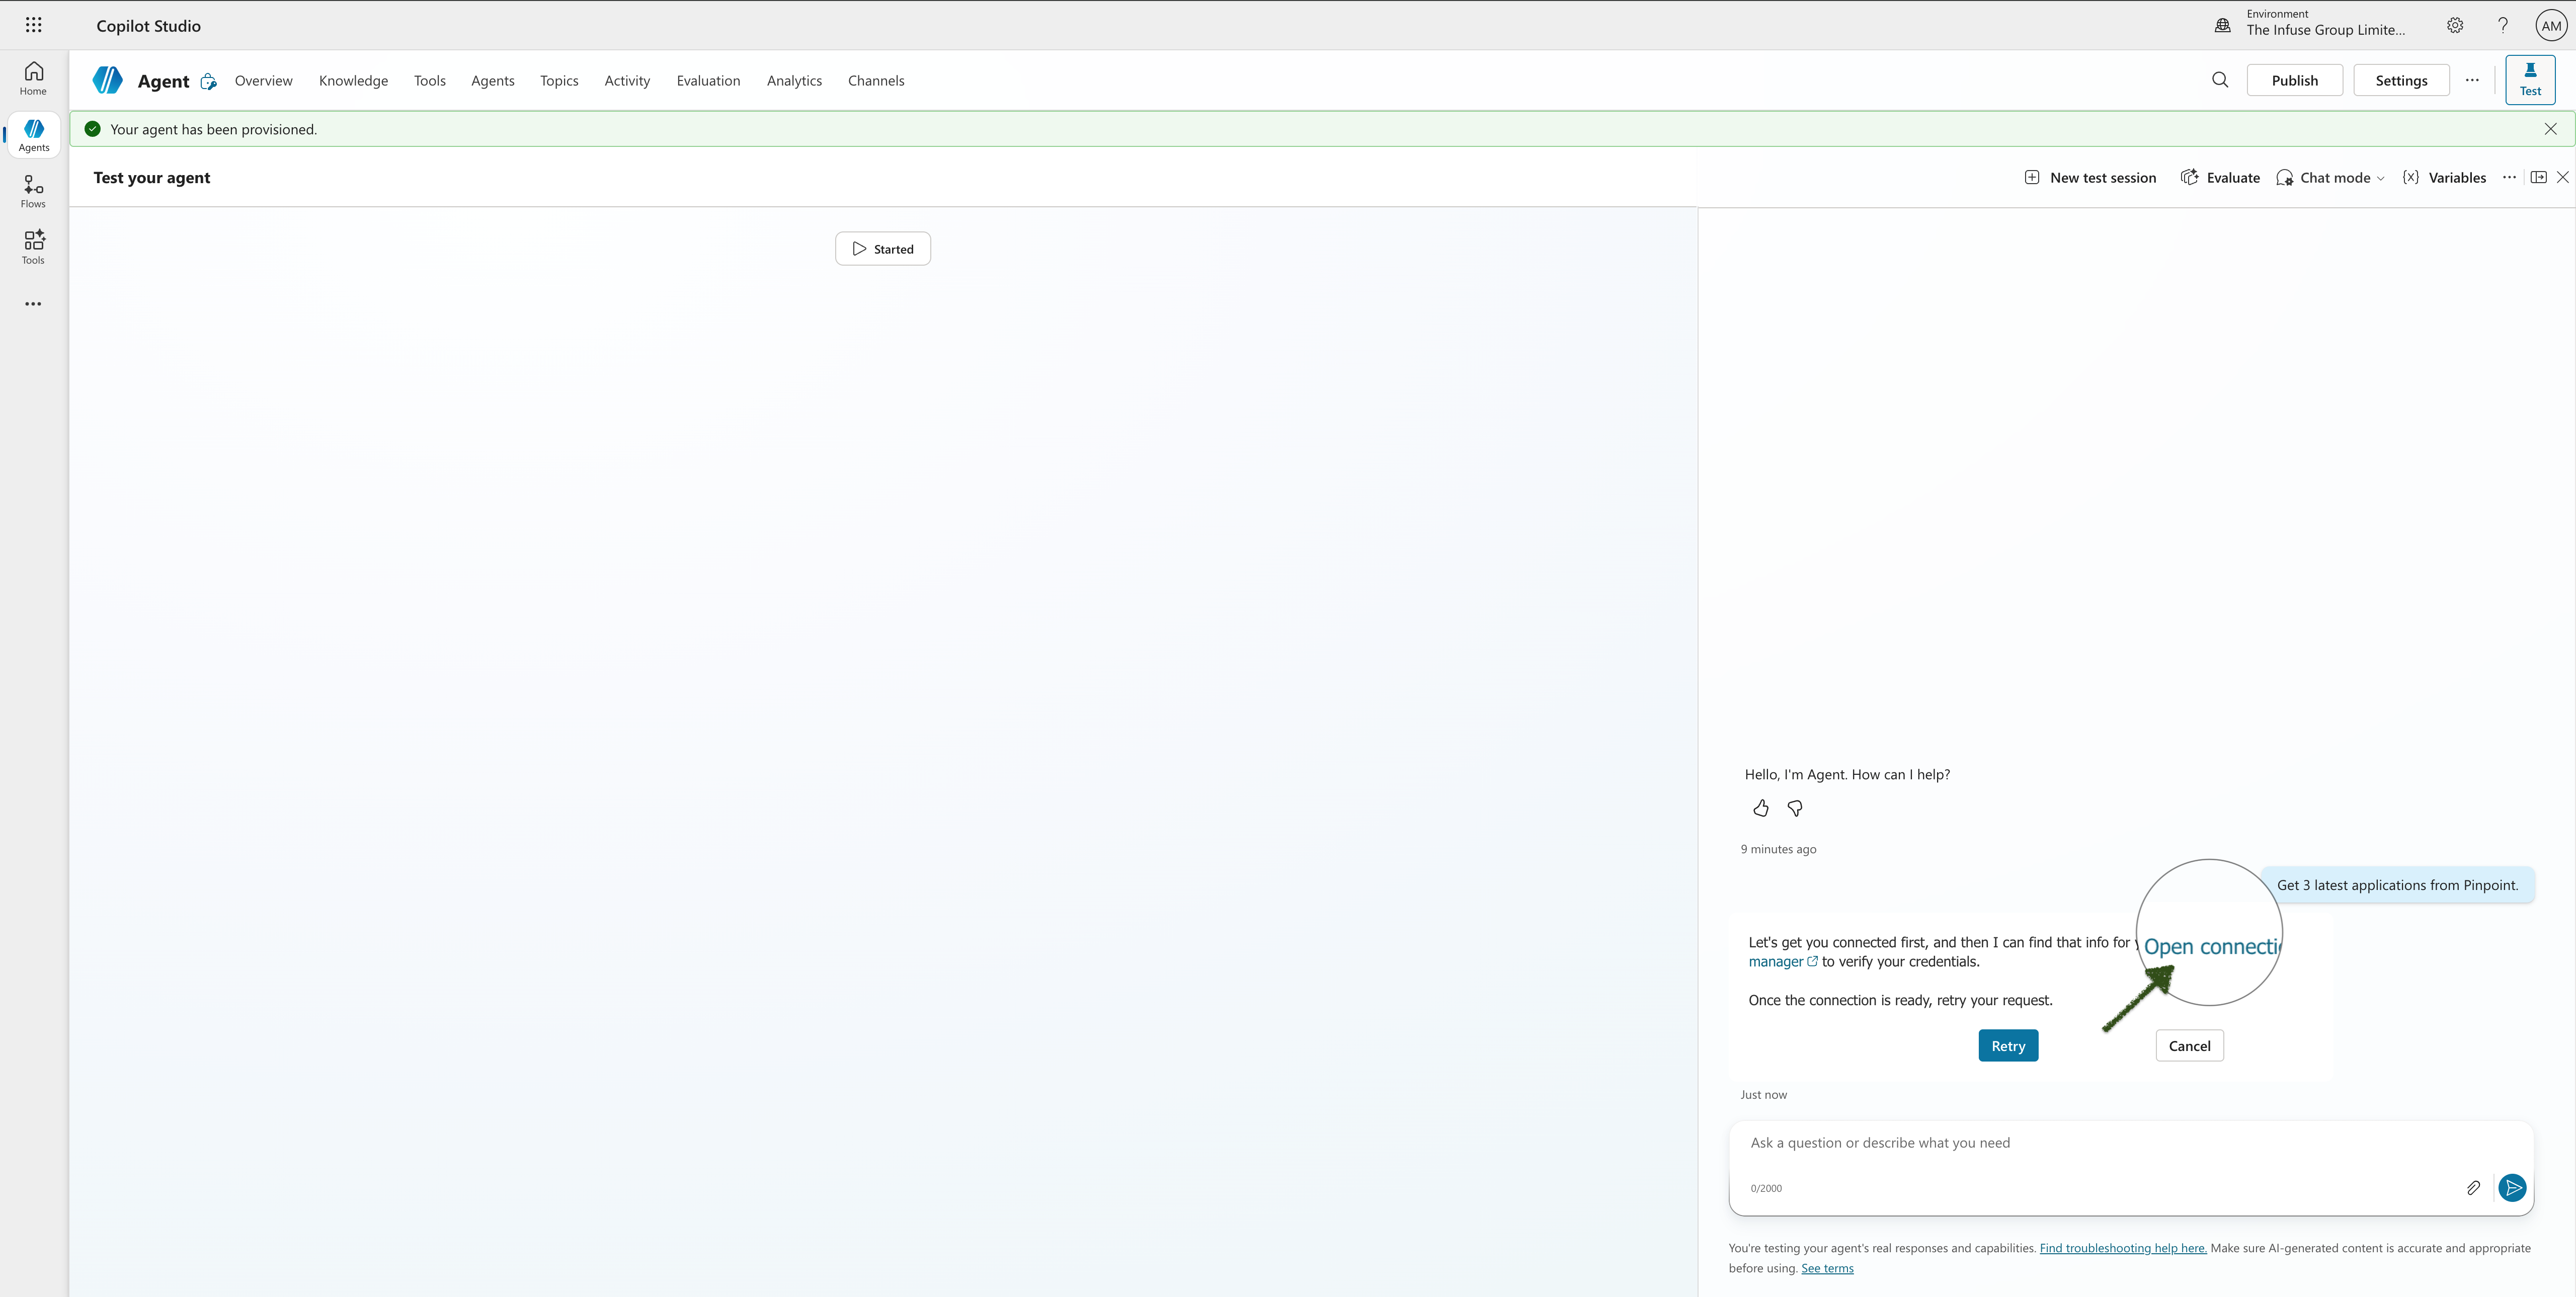This screenshot has width=2576, height=1297.
Task: Open Flows in left sidebar
Action: click(33, 191)
